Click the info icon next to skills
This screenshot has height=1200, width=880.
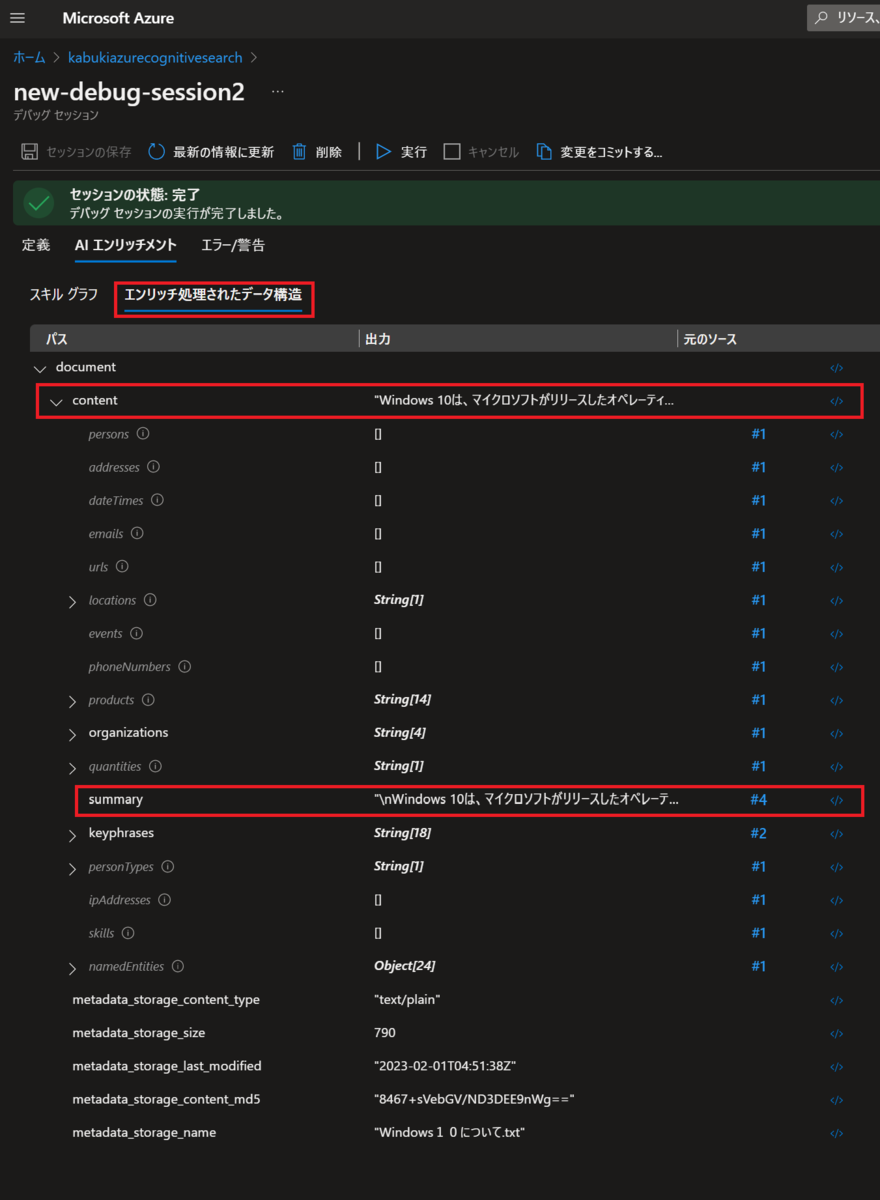coord(126,933)
